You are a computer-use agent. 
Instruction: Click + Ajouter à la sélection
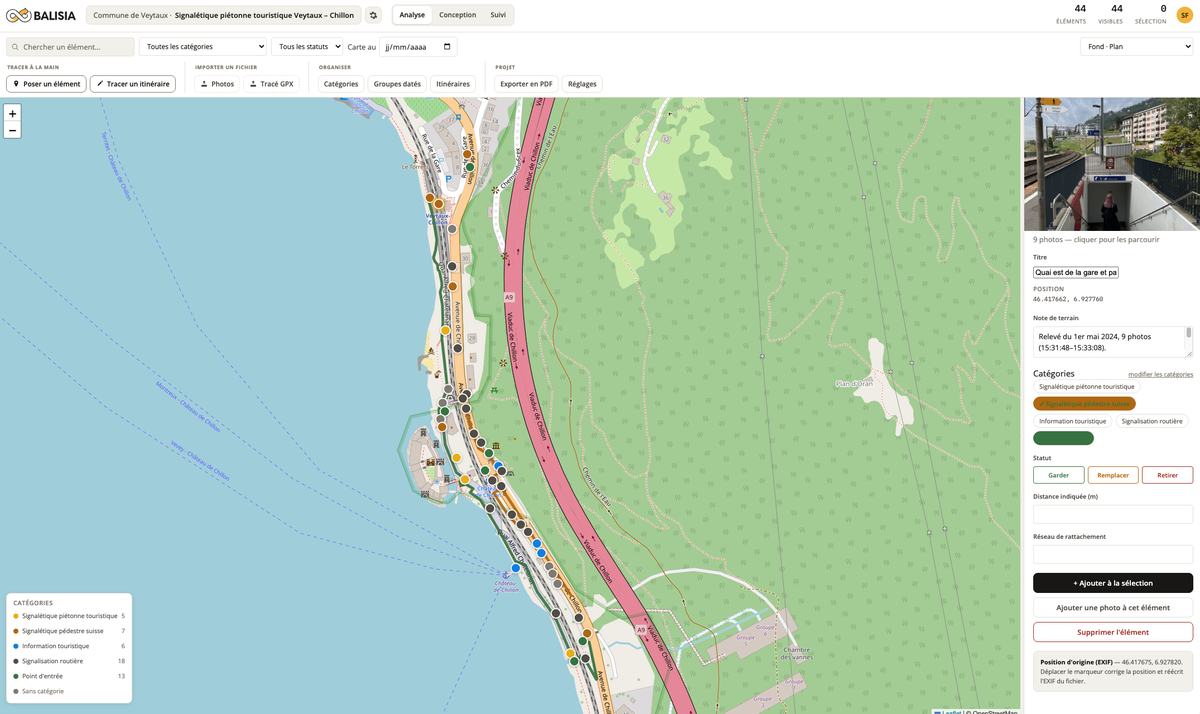1113,583
